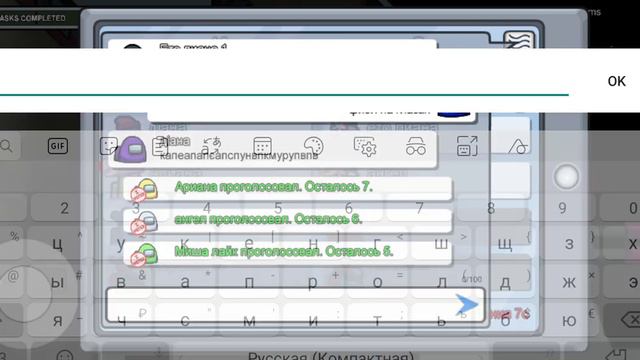Tap the Cyrillic я key
Screen dimensions: 640x360
tap(57, 321)
